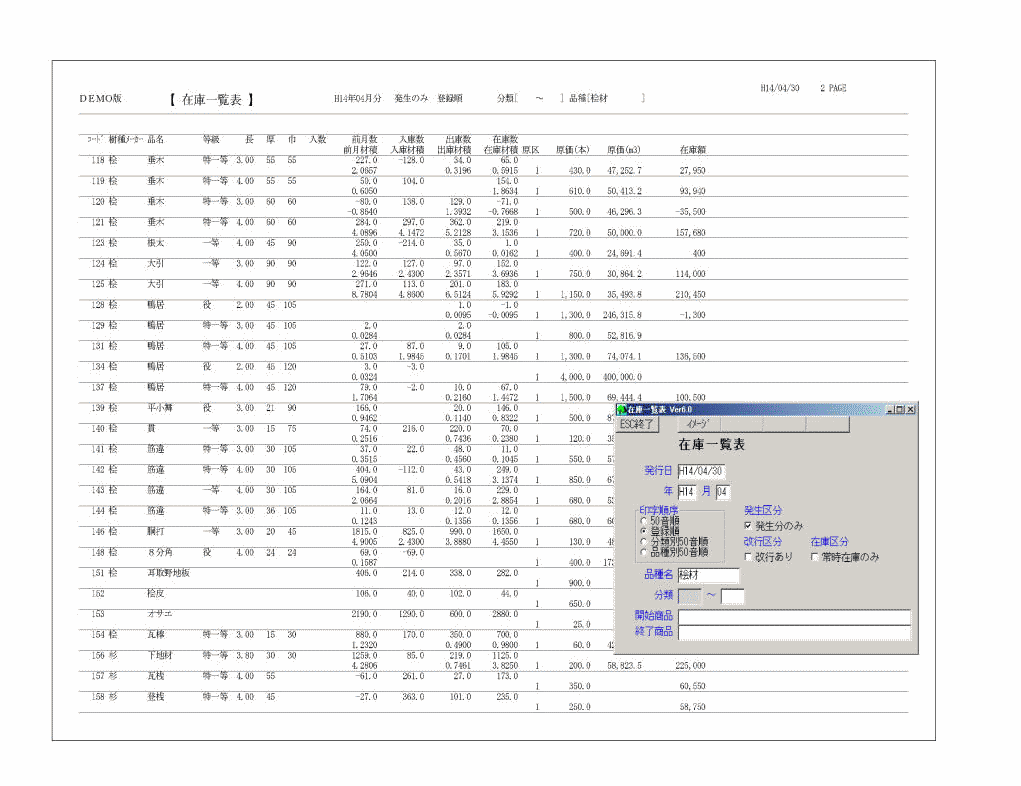This screenshot has height=786, width=1021.
Task: Click the 在庫額 column header
Action: pyautogui.click(x=692, y=150)
